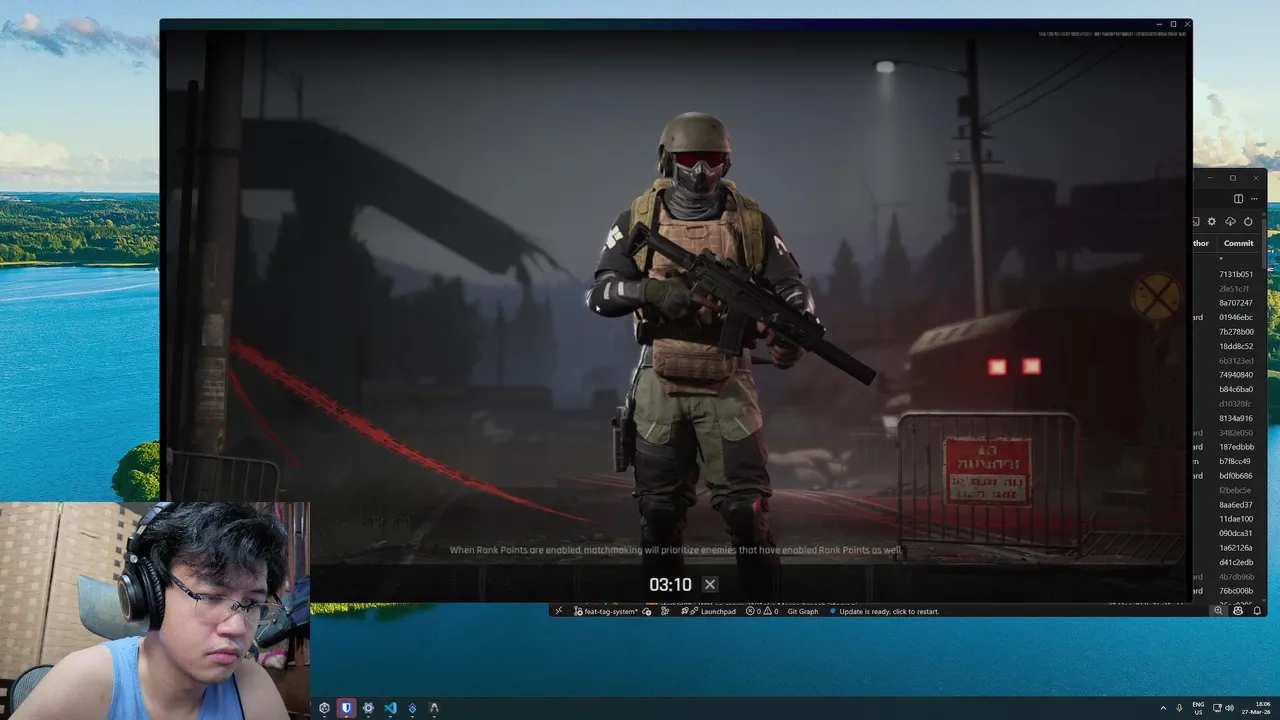1280x720 pixels.
Task: Expand the system tray hidden icons chevron
Action: (1163, 708)
